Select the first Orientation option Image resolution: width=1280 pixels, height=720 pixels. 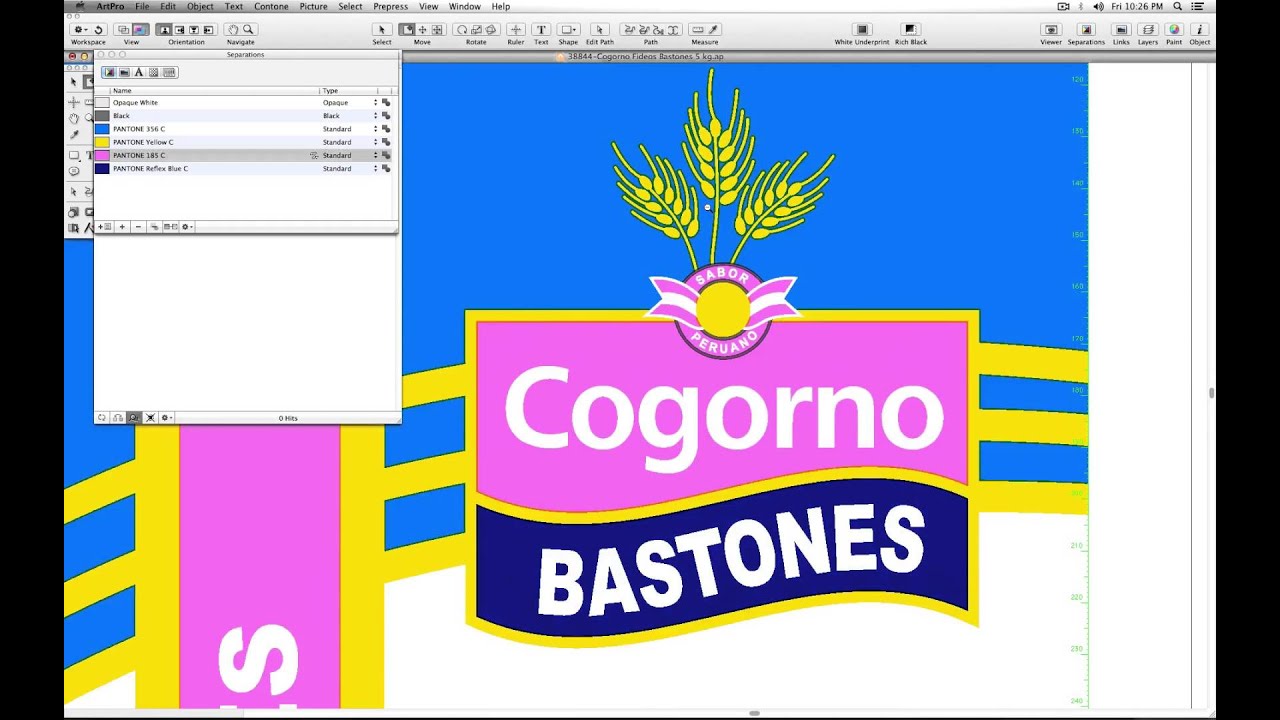[164, 30]
